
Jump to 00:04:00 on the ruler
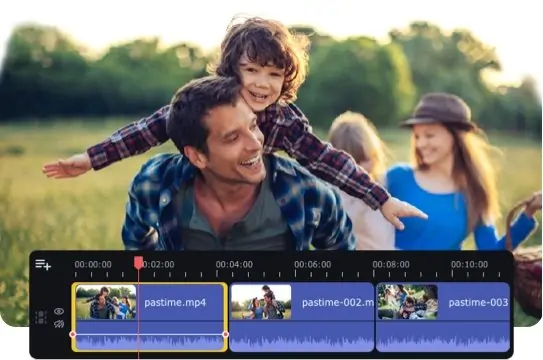(234, 264)
